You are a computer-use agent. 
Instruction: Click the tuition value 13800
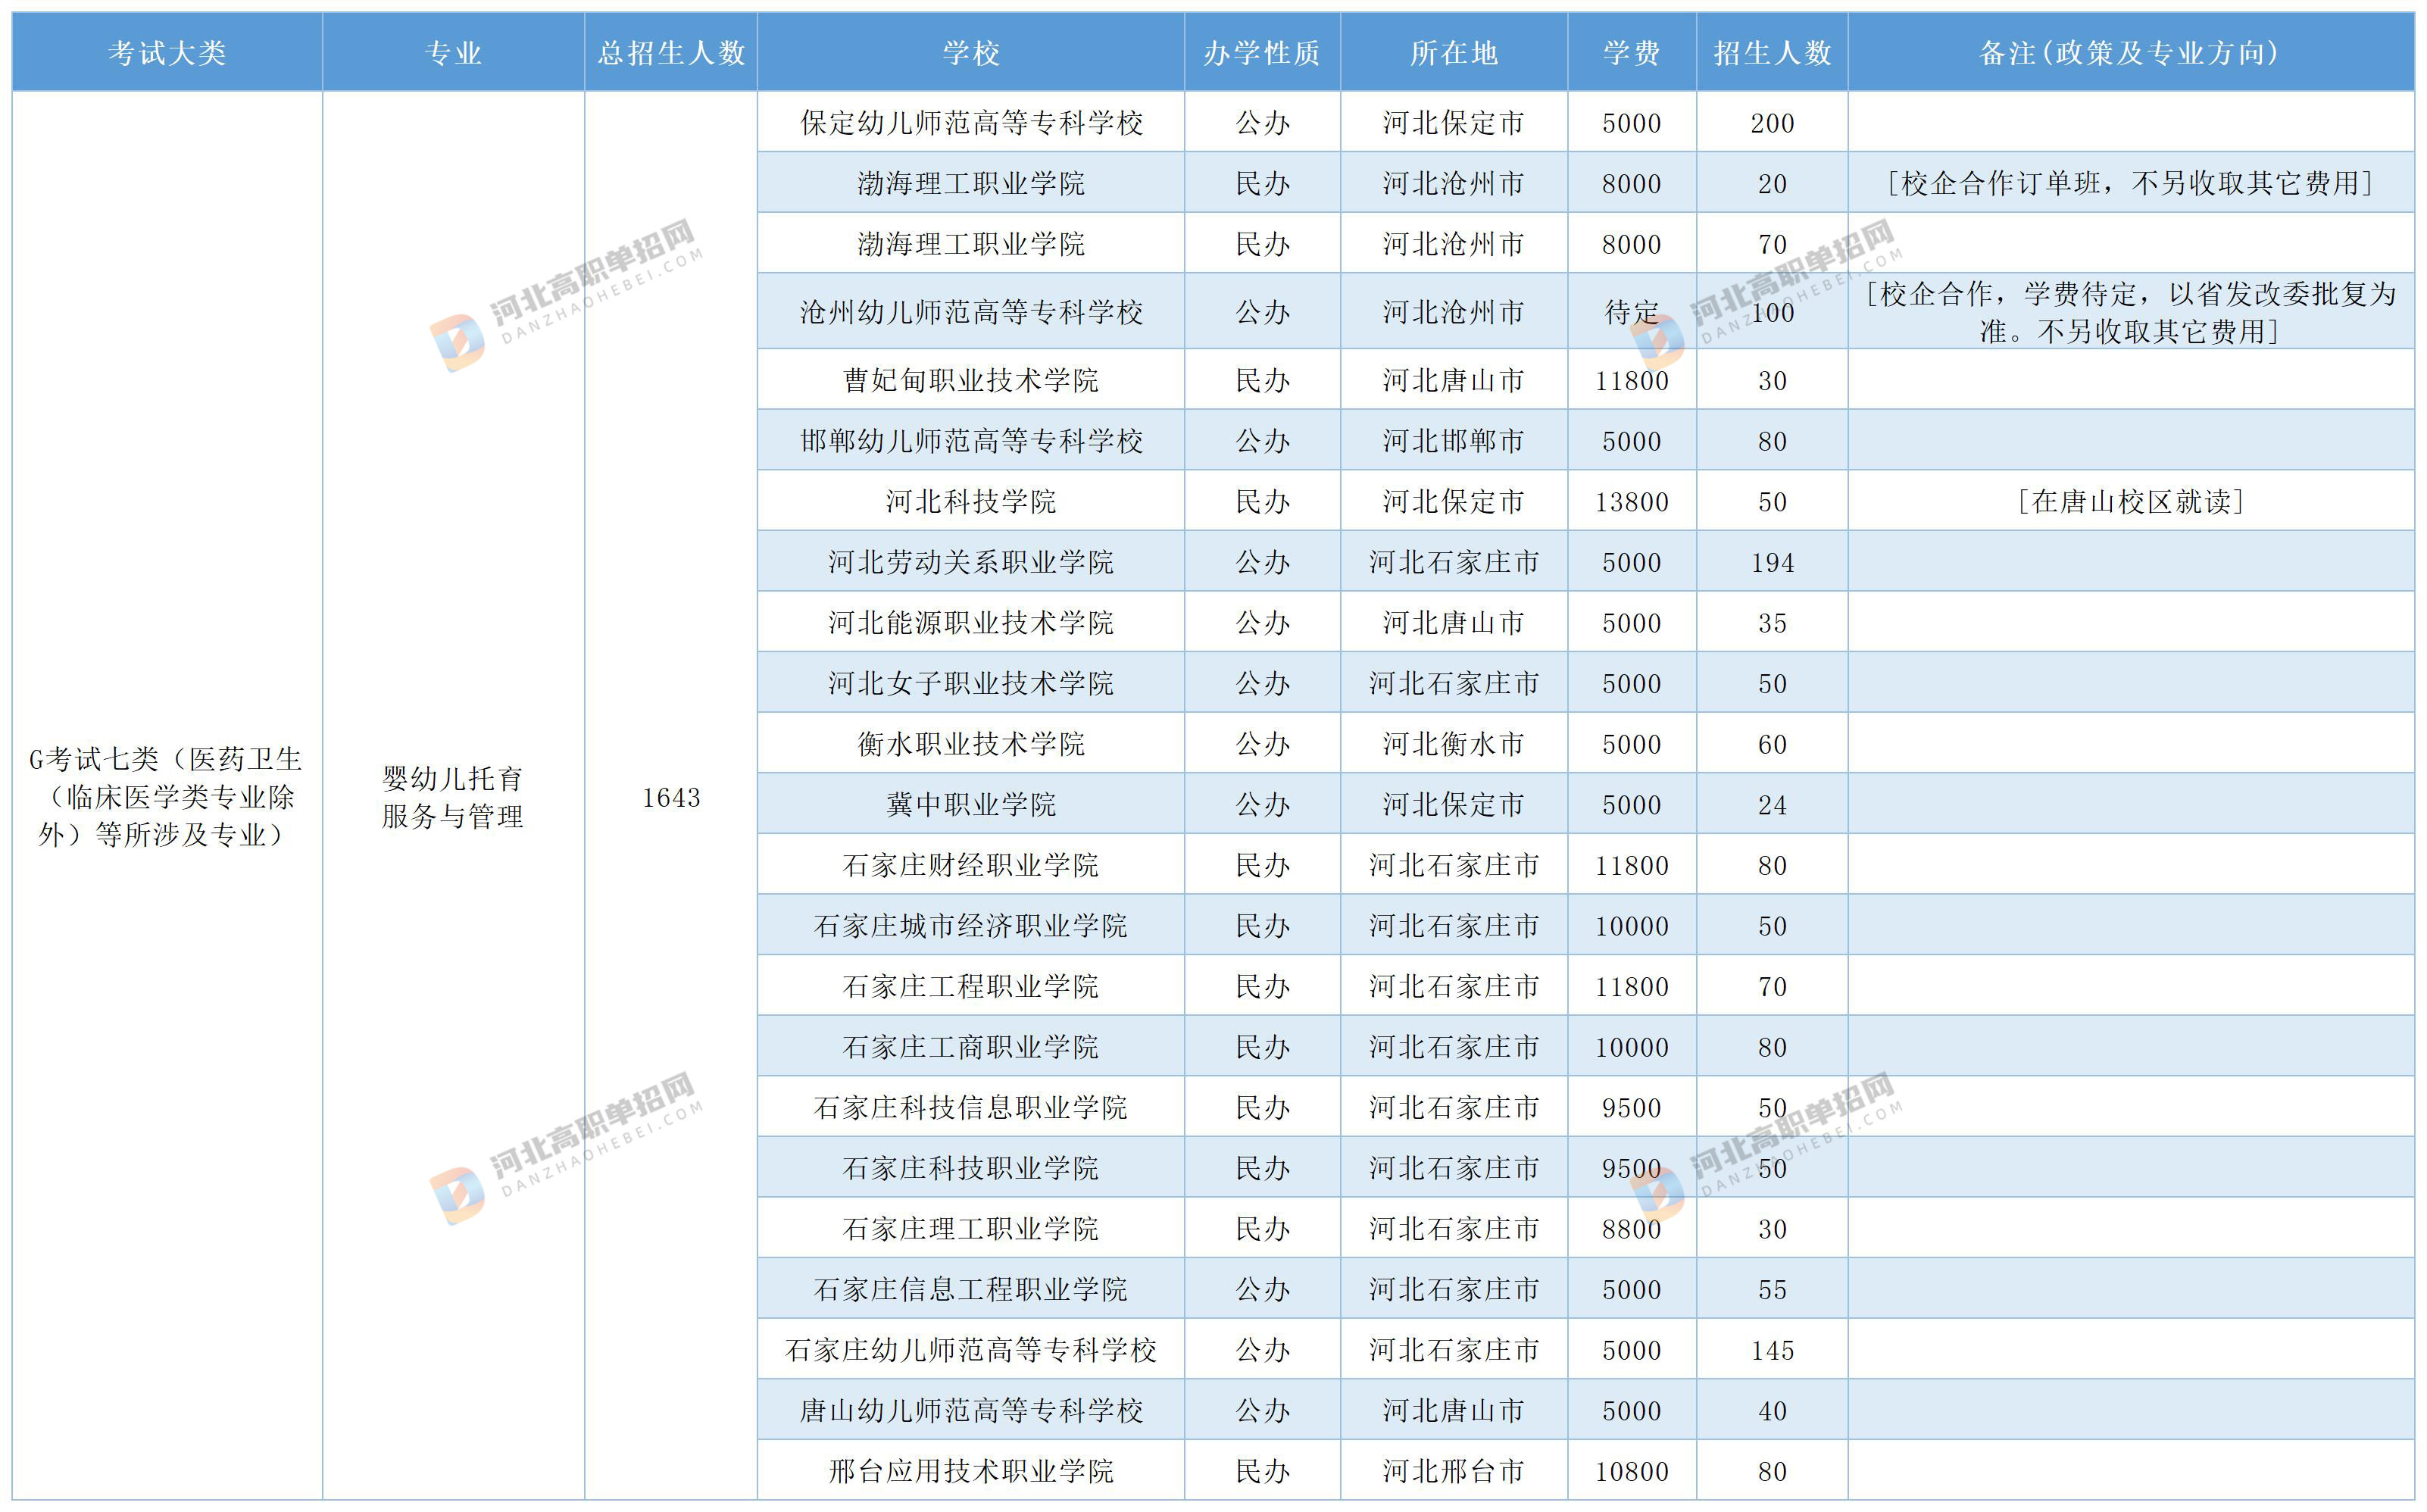(1632, 501)
